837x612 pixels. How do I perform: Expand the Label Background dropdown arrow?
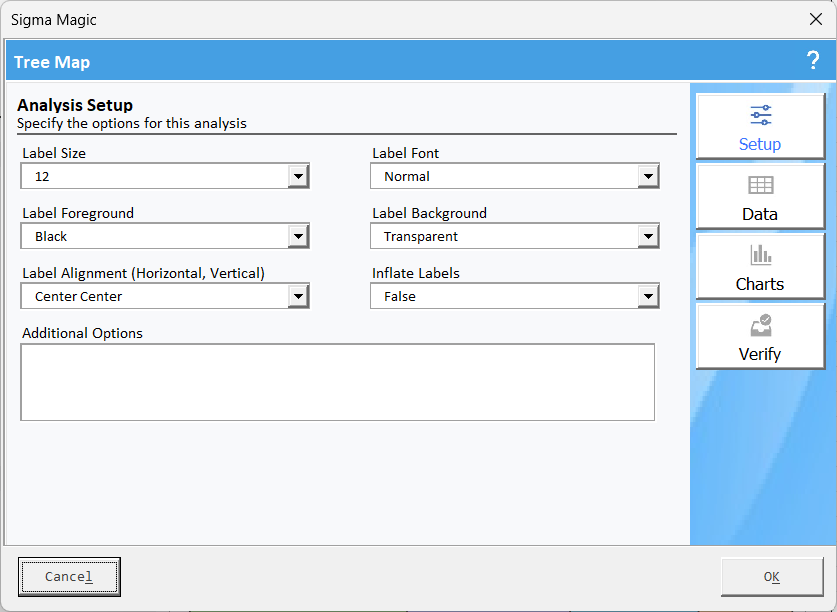click(648, 236)
